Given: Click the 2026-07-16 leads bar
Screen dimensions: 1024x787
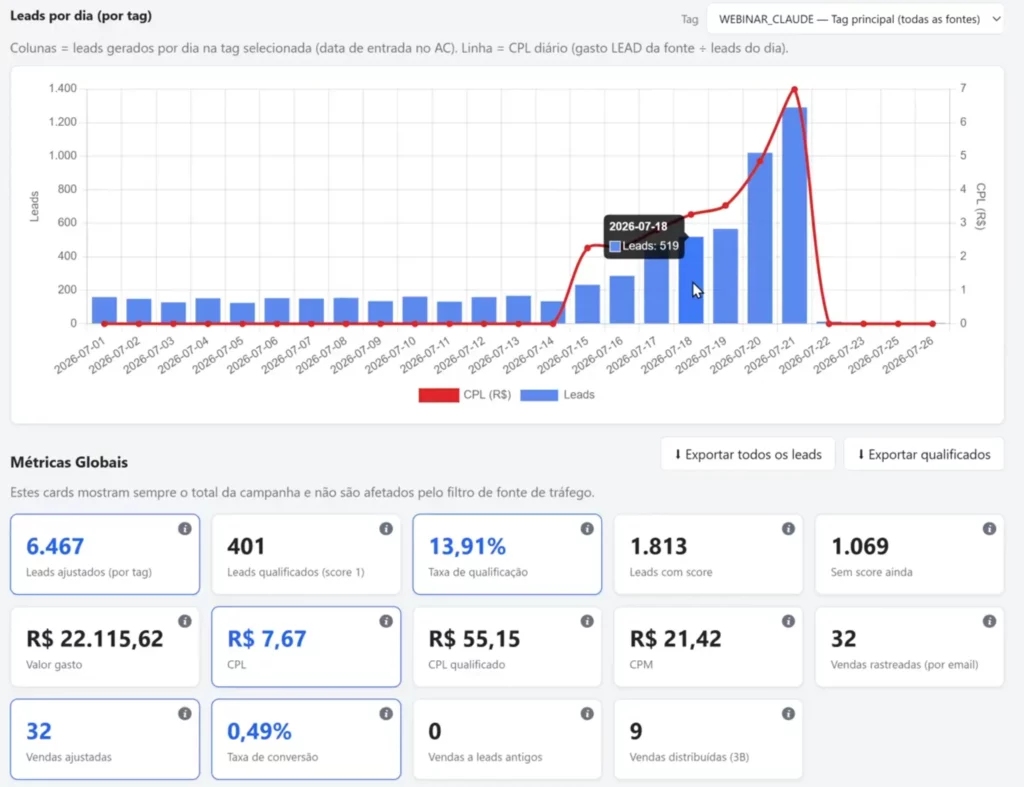Looking at the screenshot, I should pyautogui.click(x=622, y=300).
